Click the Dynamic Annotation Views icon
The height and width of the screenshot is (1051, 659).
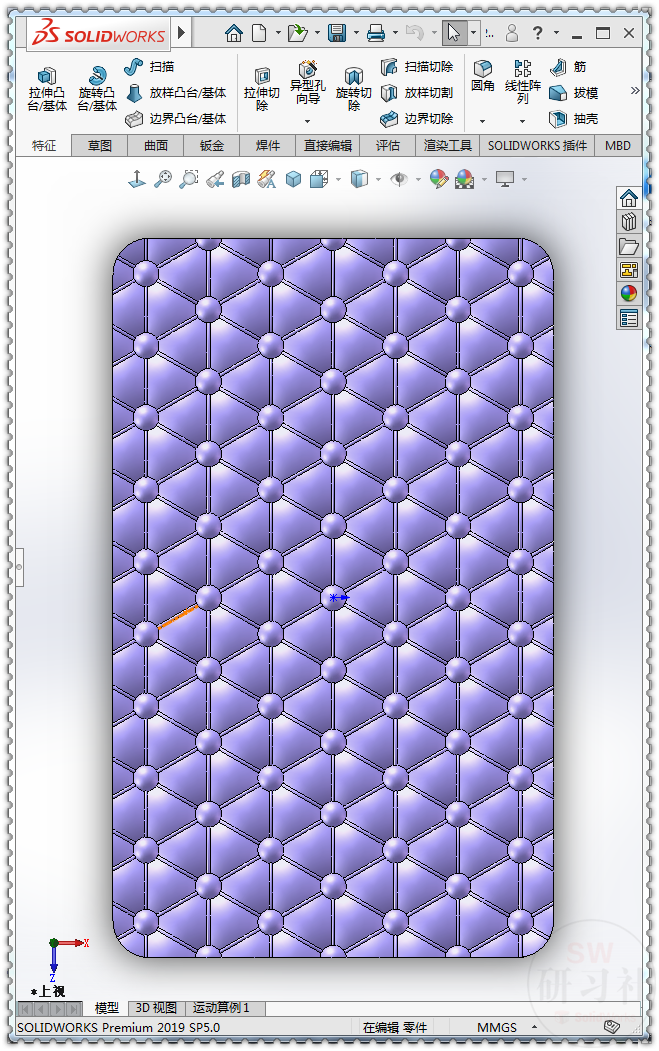pyautogui.click(x=267, y=179)
